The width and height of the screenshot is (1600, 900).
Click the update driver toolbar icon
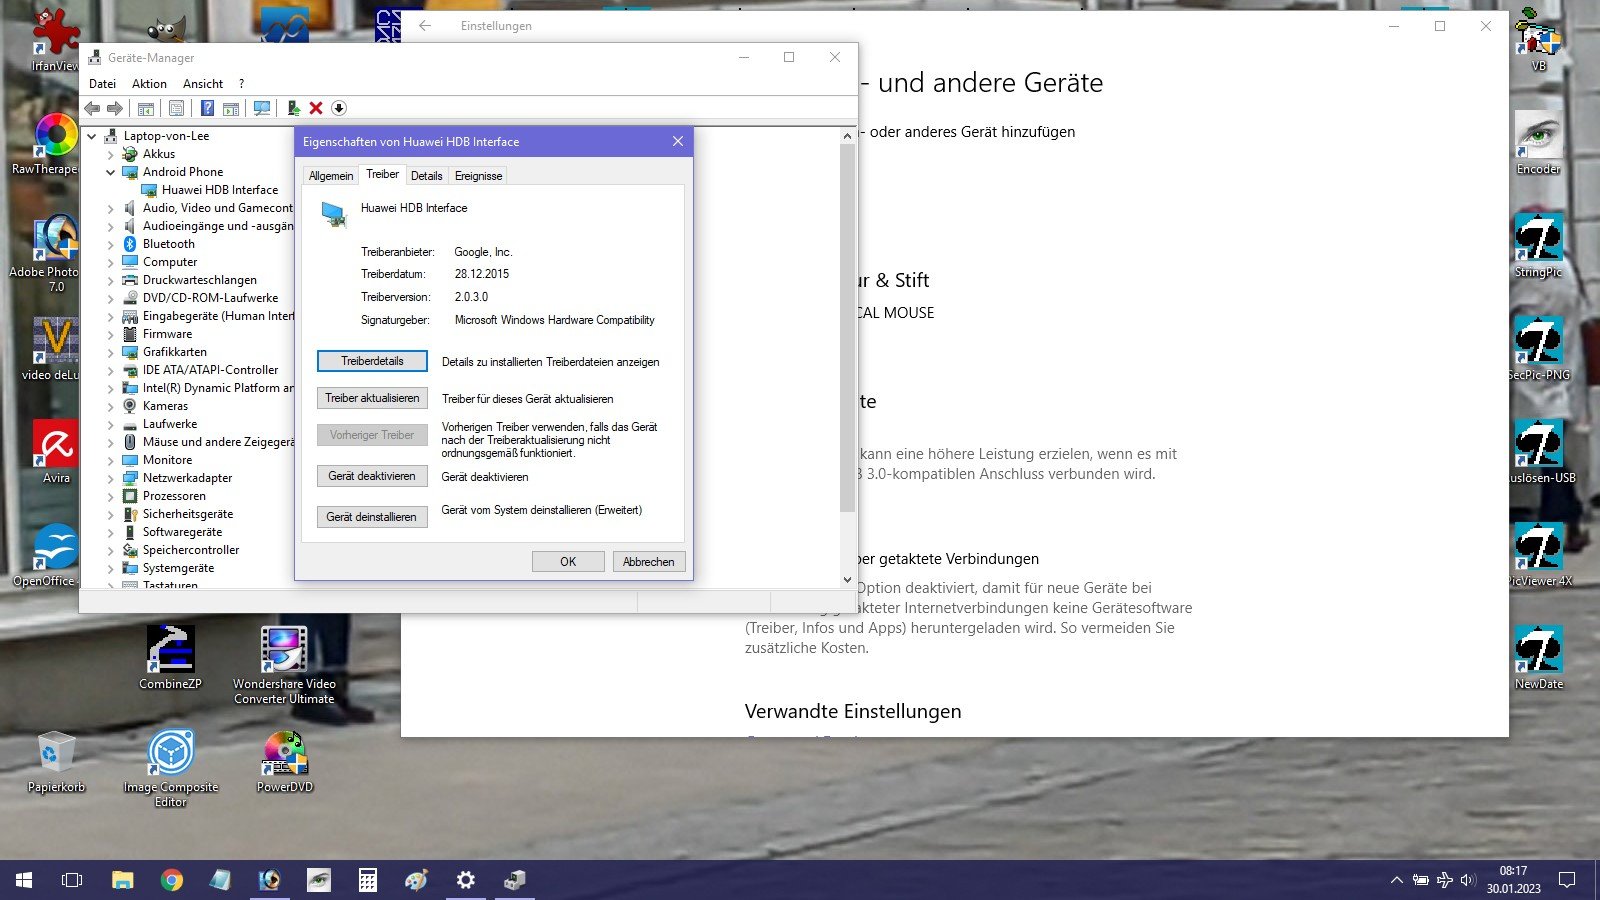293,108
